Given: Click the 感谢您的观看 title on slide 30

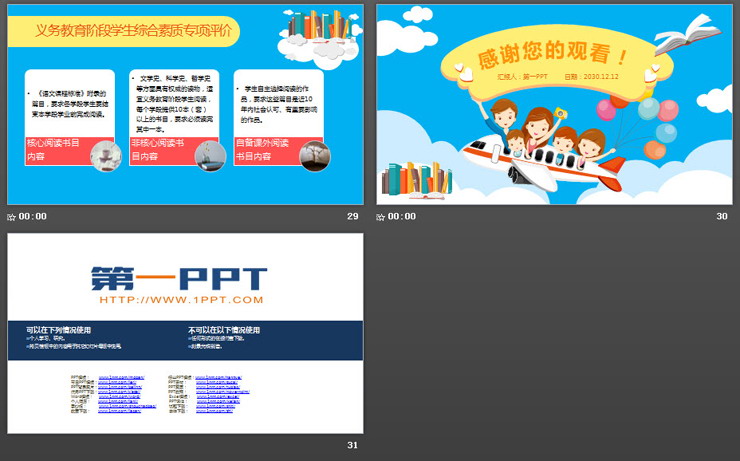Looking at the screenshot, I should point(552,53).
